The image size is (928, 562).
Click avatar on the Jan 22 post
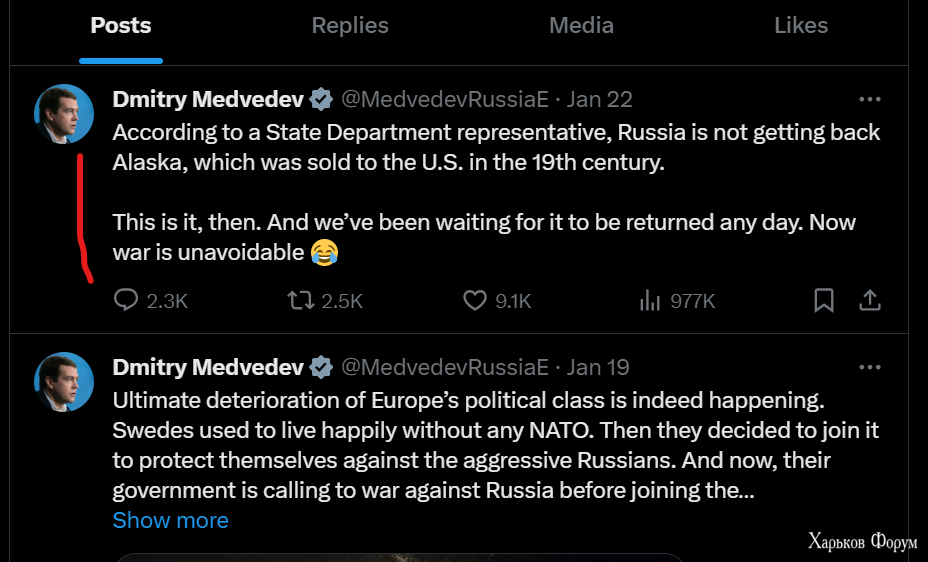[x=64, y=114]
